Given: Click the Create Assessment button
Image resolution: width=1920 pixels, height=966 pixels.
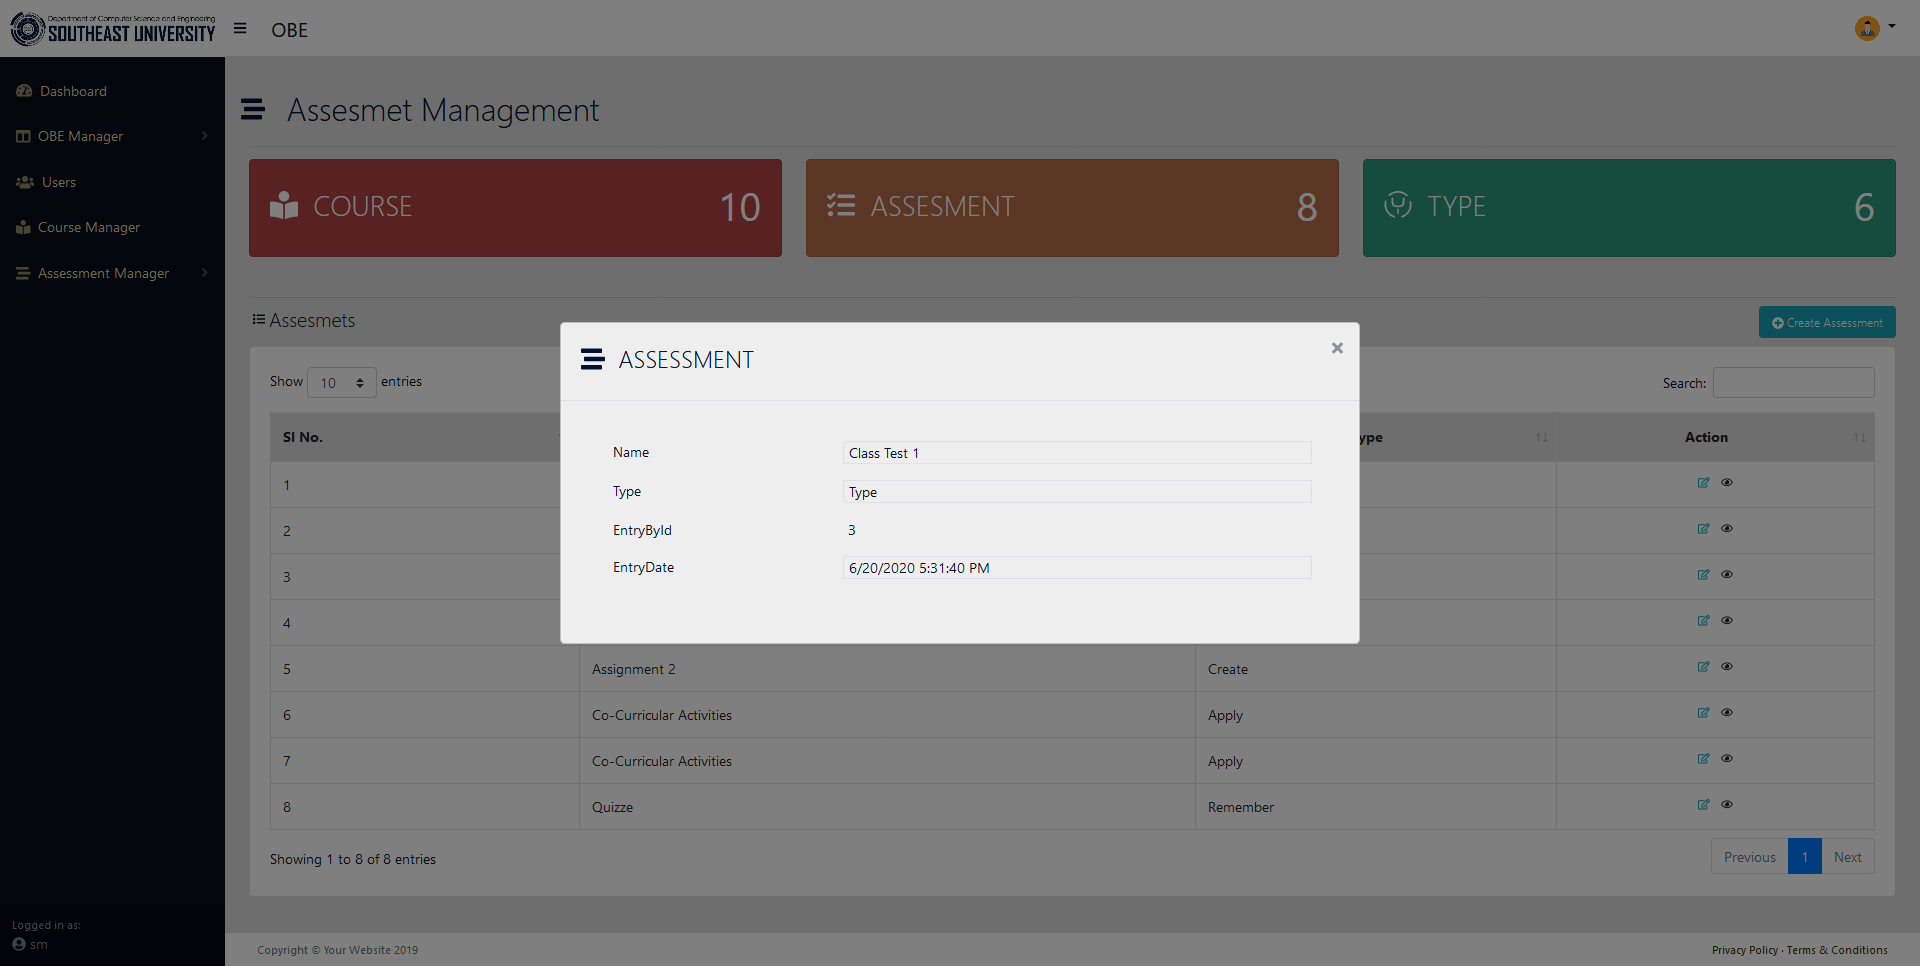Looking at the screenshot, I should click(1827, 322).
